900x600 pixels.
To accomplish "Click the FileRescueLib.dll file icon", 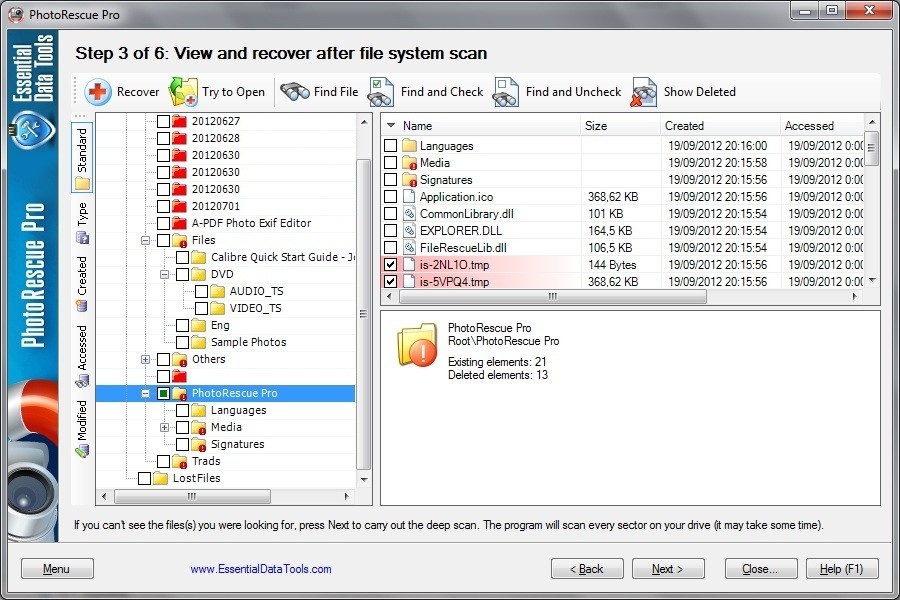I will pos(409,247).
